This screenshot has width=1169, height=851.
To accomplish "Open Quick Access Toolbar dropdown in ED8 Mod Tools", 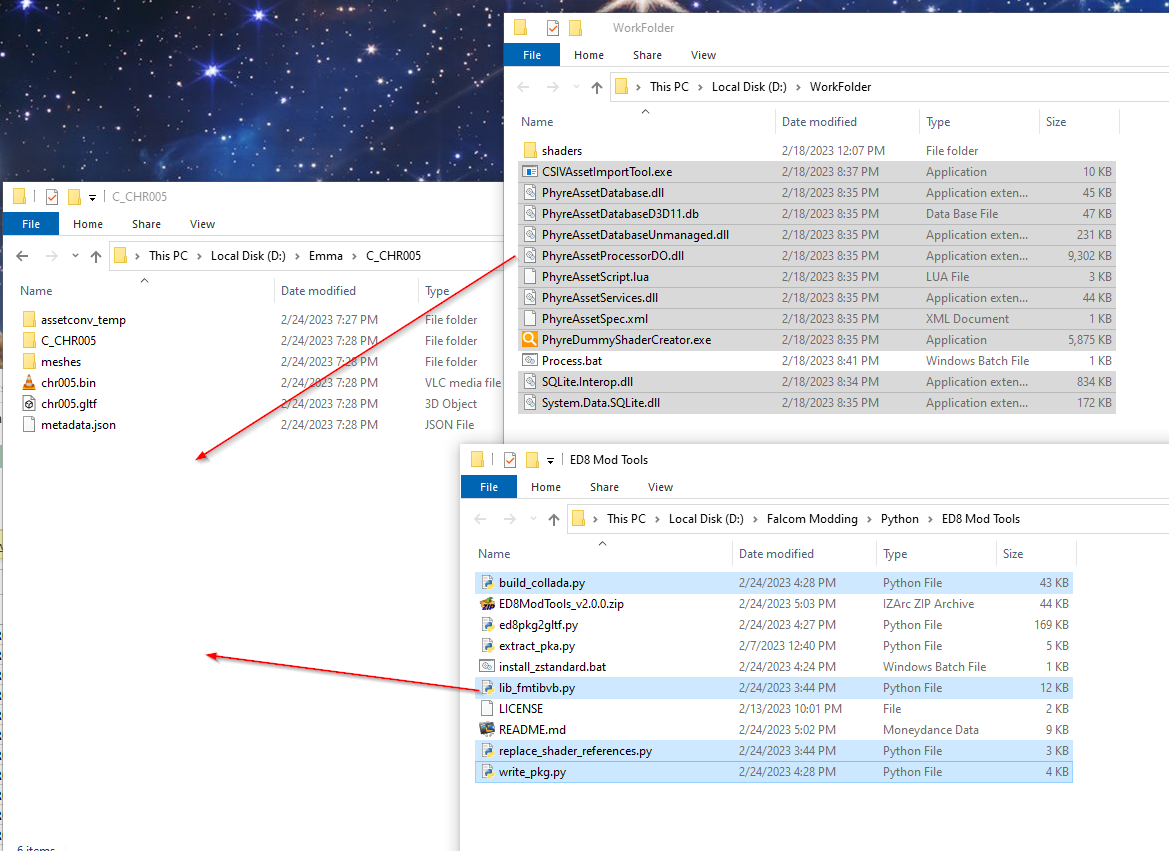I will [x=550, y=461].
